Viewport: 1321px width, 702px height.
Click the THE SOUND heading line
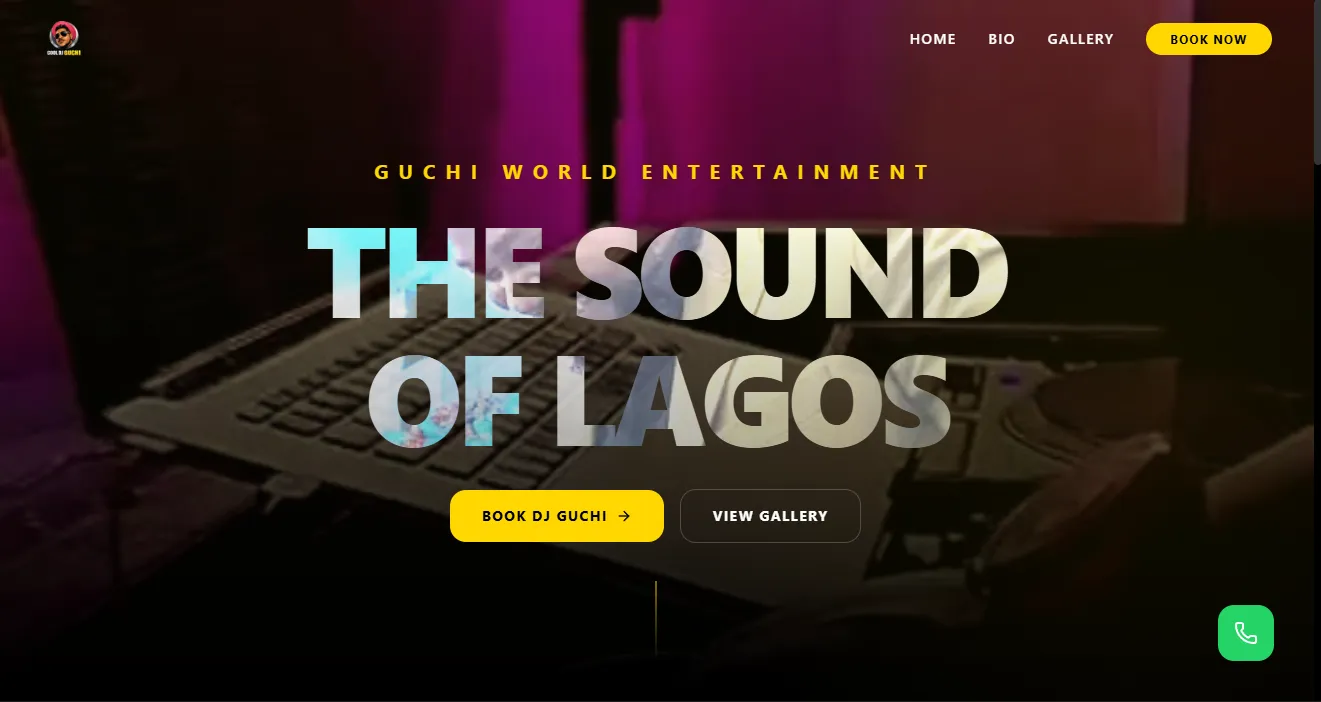[657, 273]
